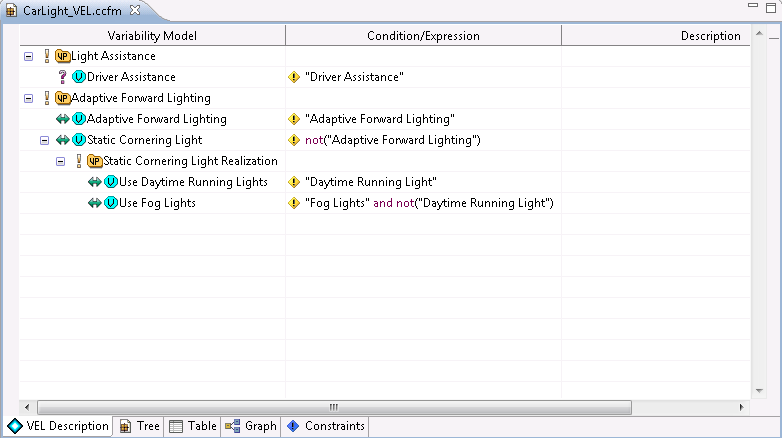Click the cyan circle icon of Use Fog Lights
This screenshot has height=438, width=782.
pos(111,203)
